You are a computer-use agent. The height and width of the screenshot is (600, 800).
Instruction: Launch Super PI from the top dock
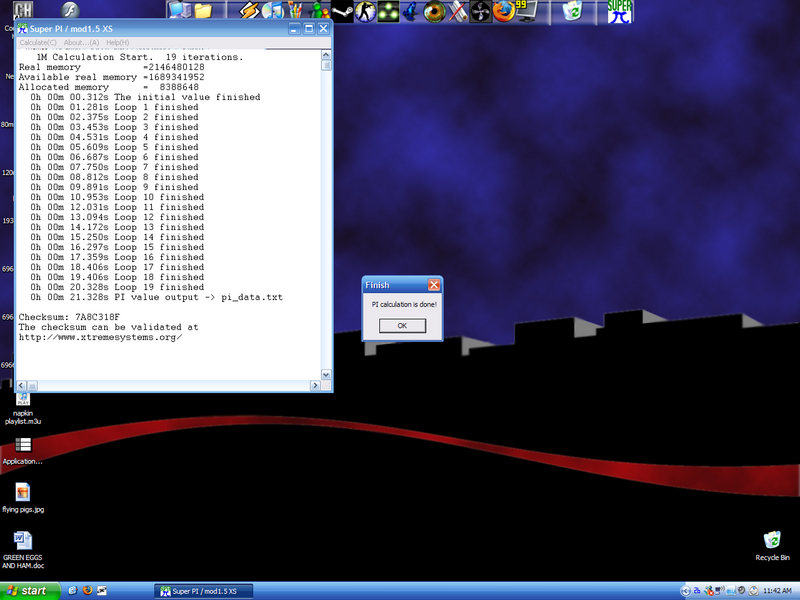tap(619, 11)
